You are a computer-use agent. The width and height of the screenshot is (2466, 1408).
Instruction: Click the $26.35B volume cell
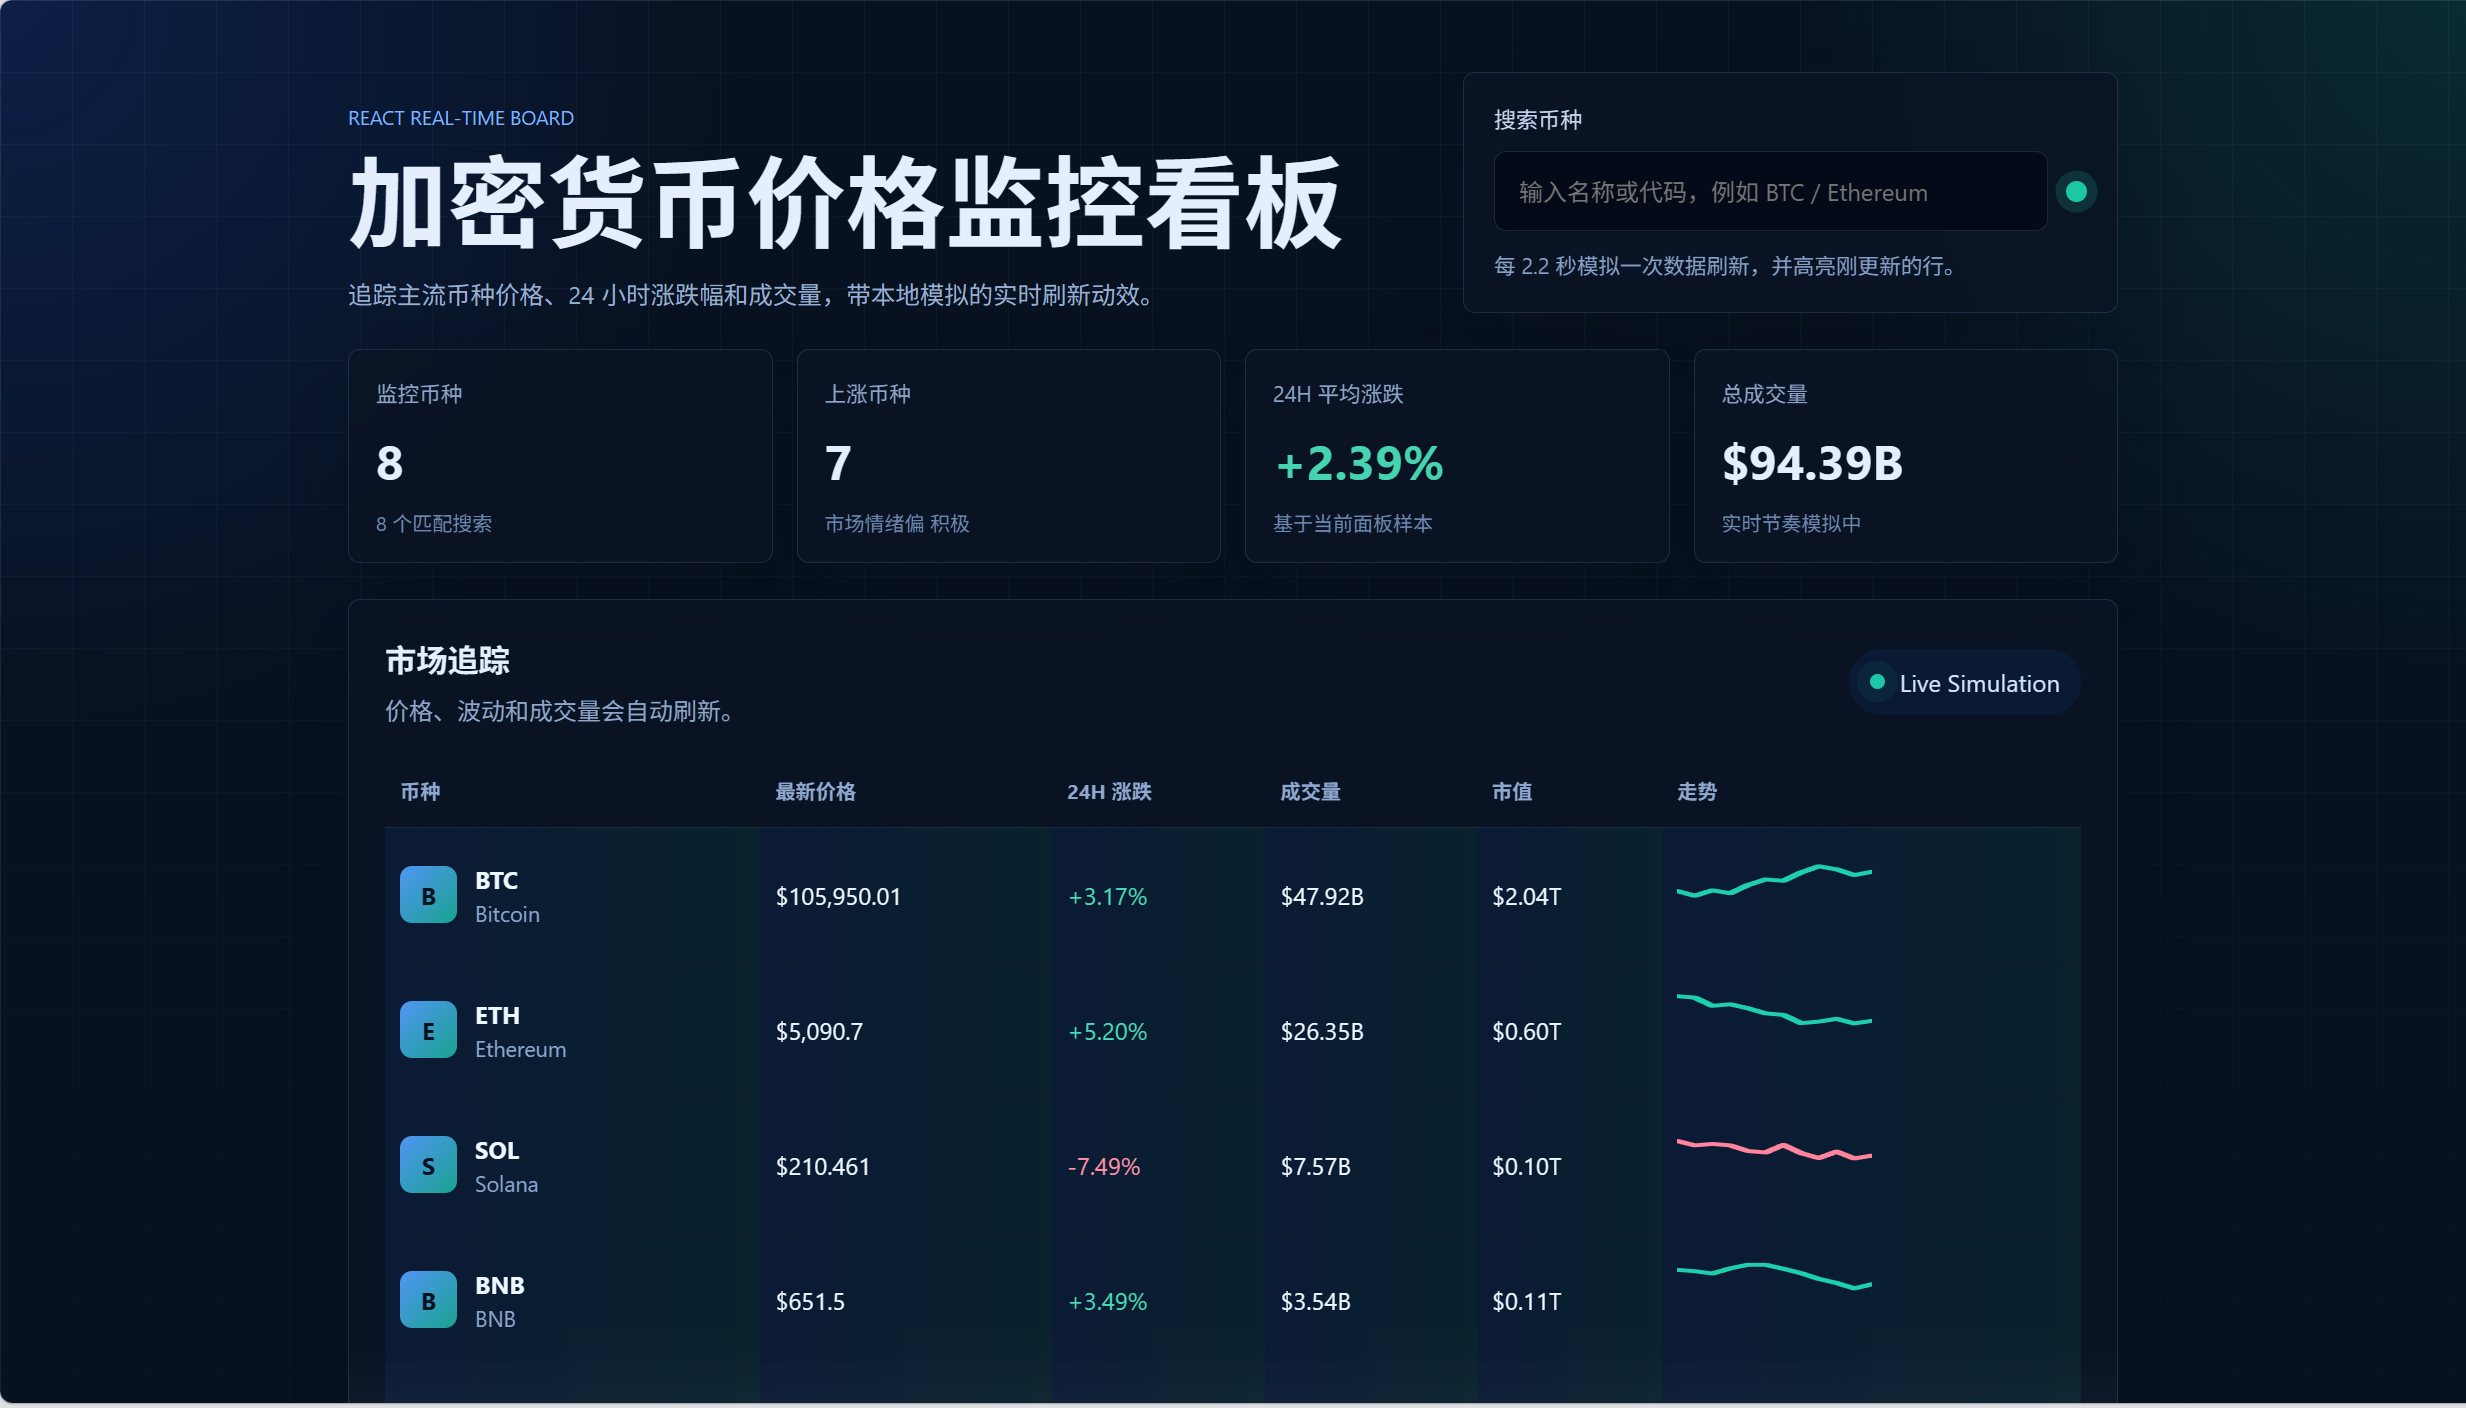1322,1031
